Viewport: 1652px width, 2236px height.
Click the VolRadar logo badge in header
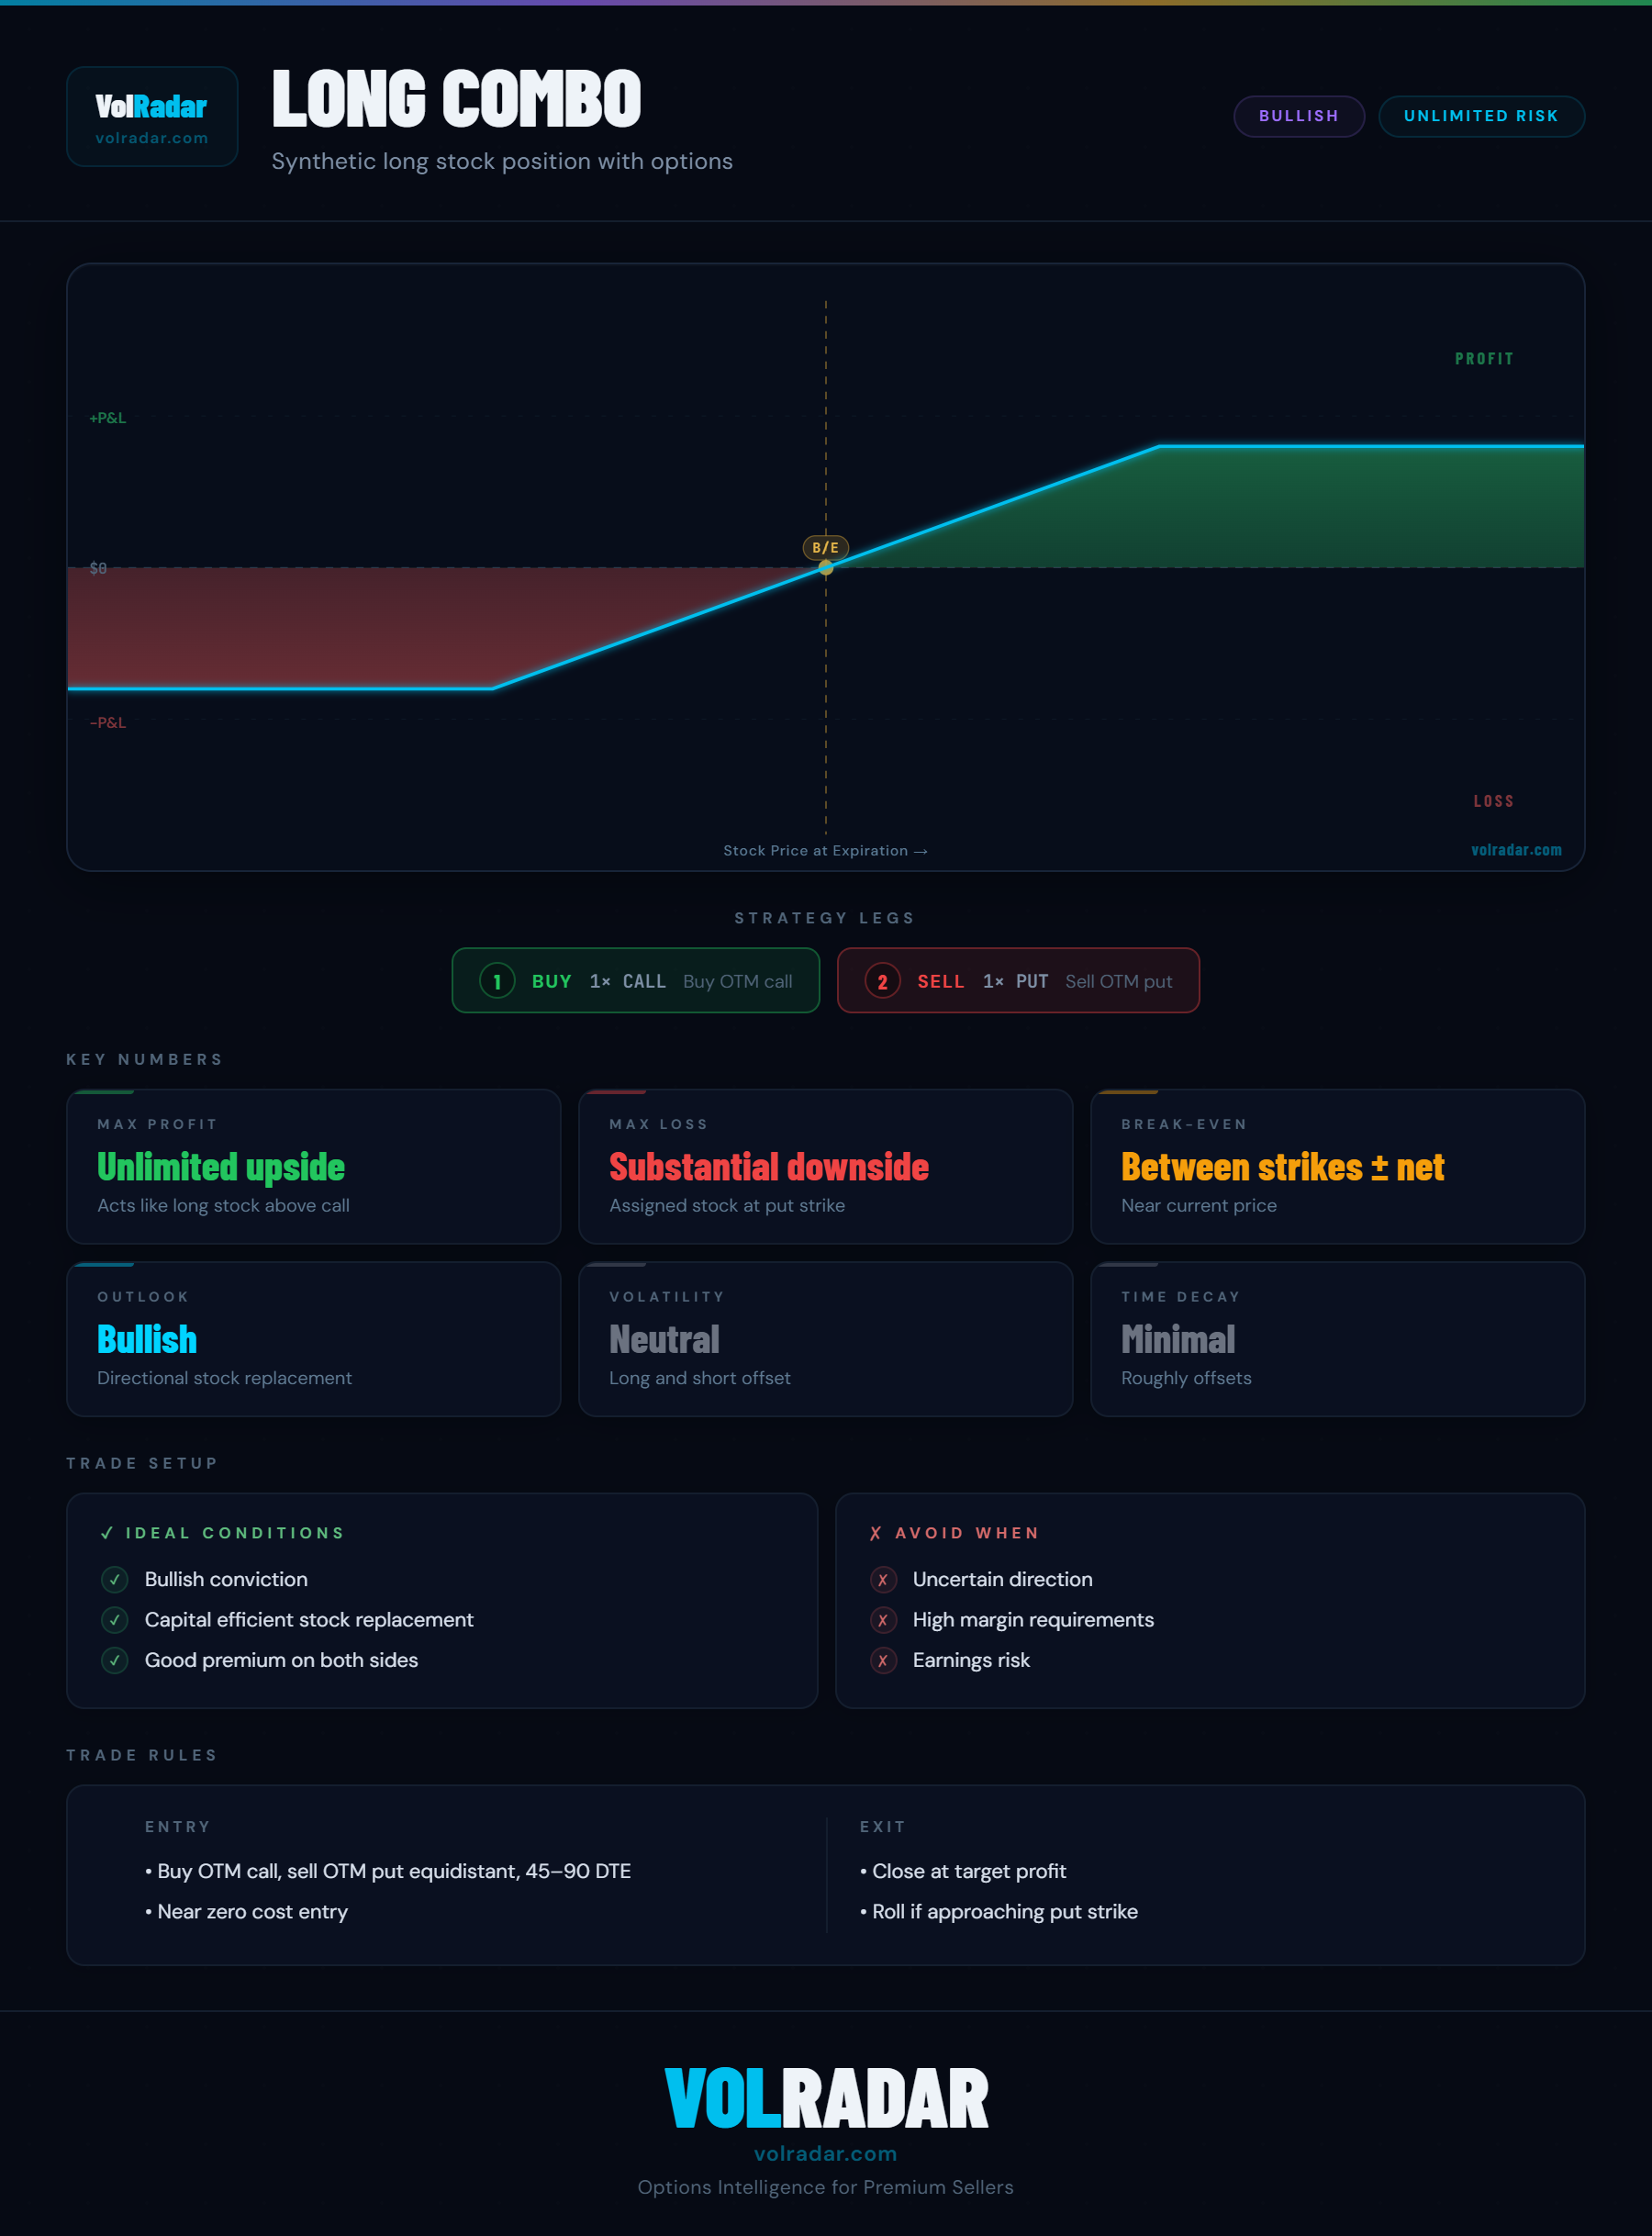pos(152,117)
